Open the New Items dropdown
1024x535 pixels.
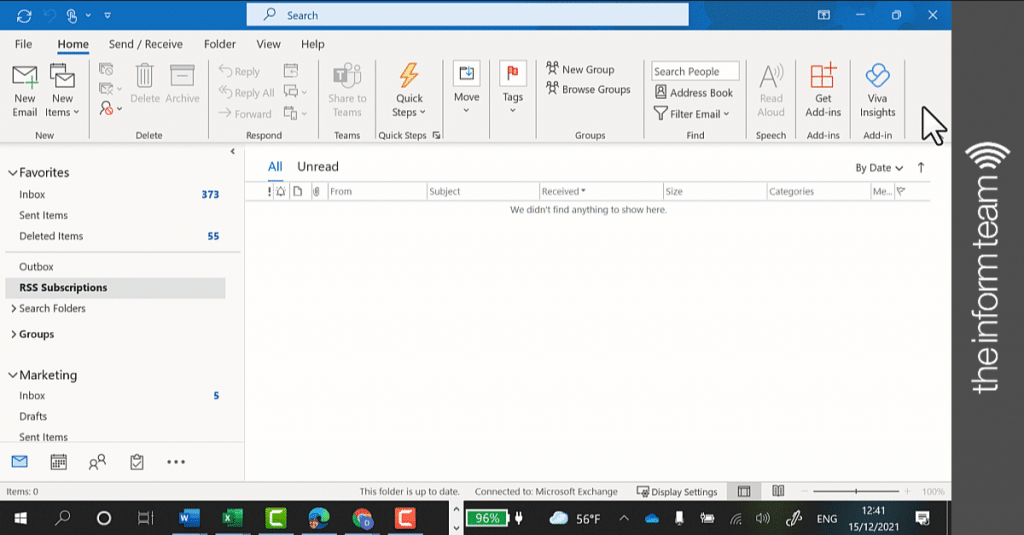coord(62,91)
